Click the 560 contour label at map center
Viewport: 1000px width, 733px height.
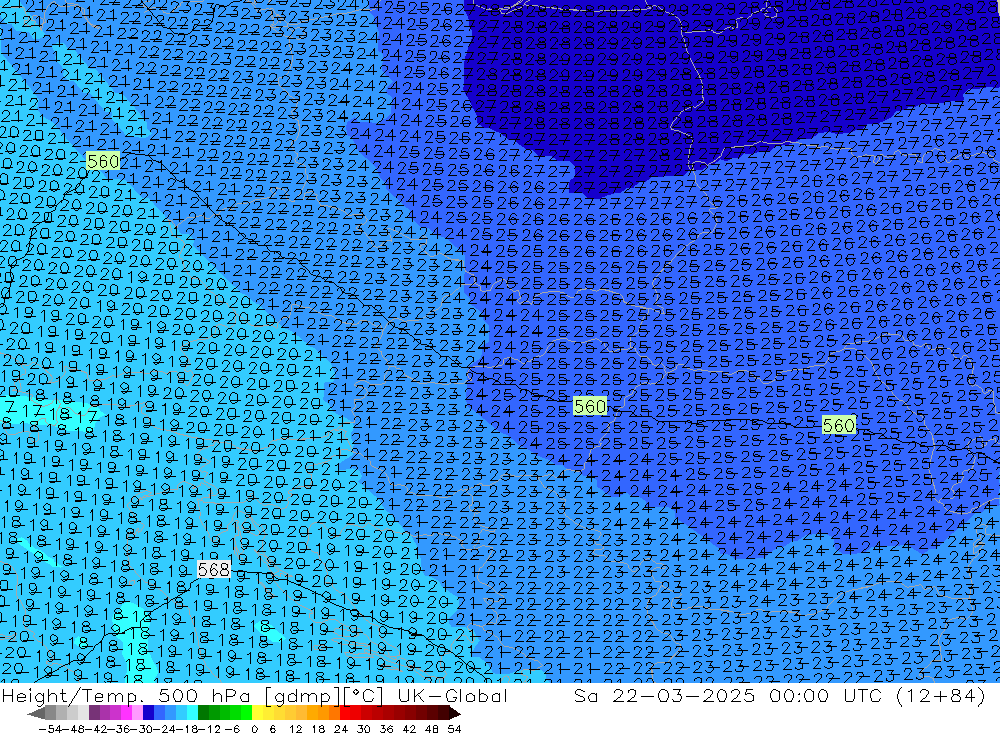(590, 406)
